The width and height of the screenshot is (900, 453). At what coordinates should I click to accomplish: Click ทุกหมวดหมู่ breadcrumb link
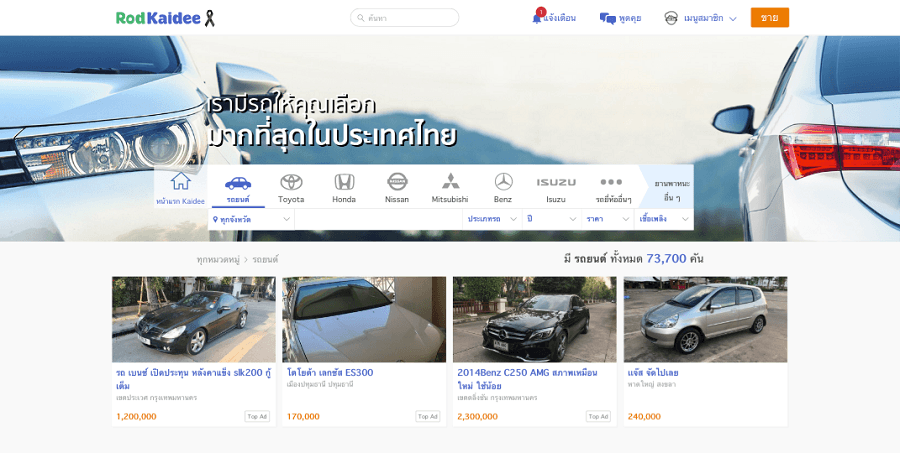point(218,260)
